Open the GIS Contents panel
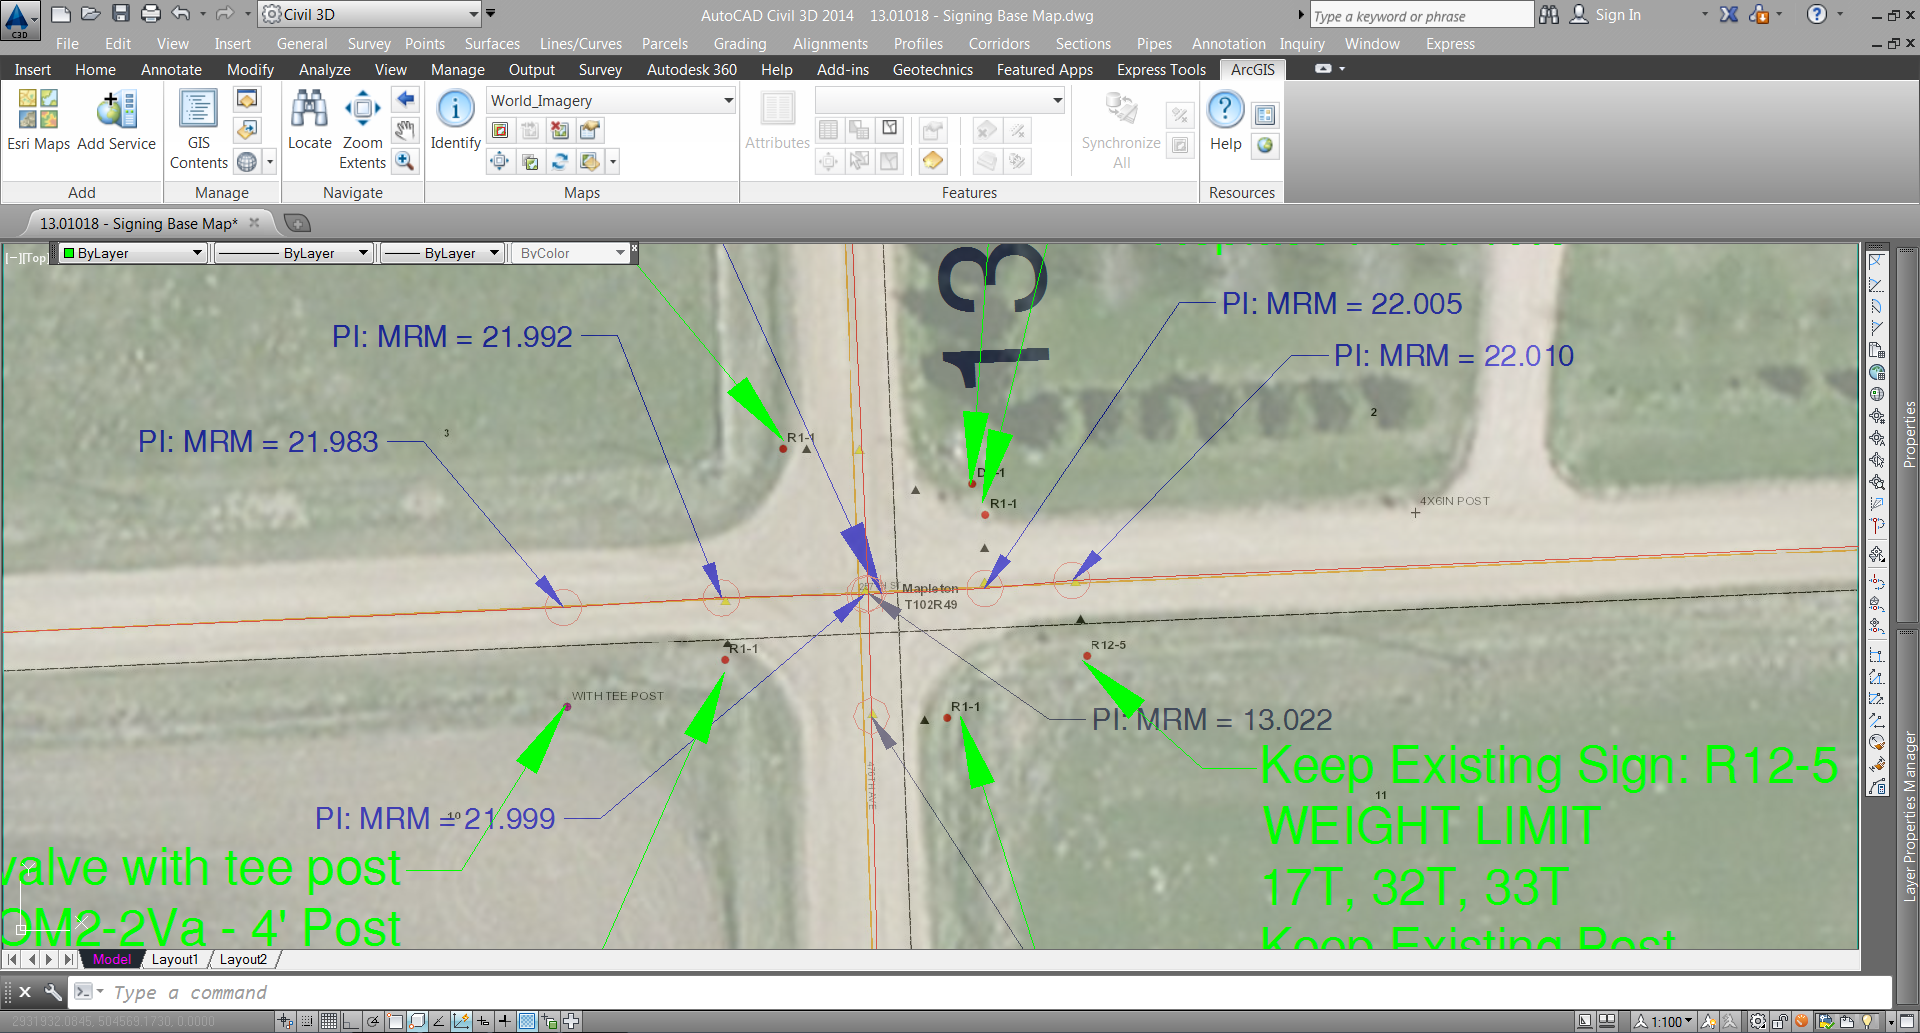The width and height of the screenshot is (1920, 1033). pos(198,130)
